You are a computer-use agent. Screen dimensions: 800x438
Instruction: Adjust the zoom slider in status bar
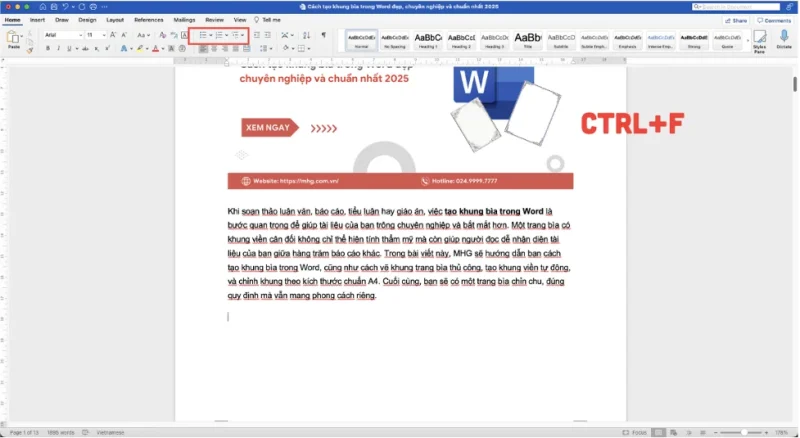(744, 432)
